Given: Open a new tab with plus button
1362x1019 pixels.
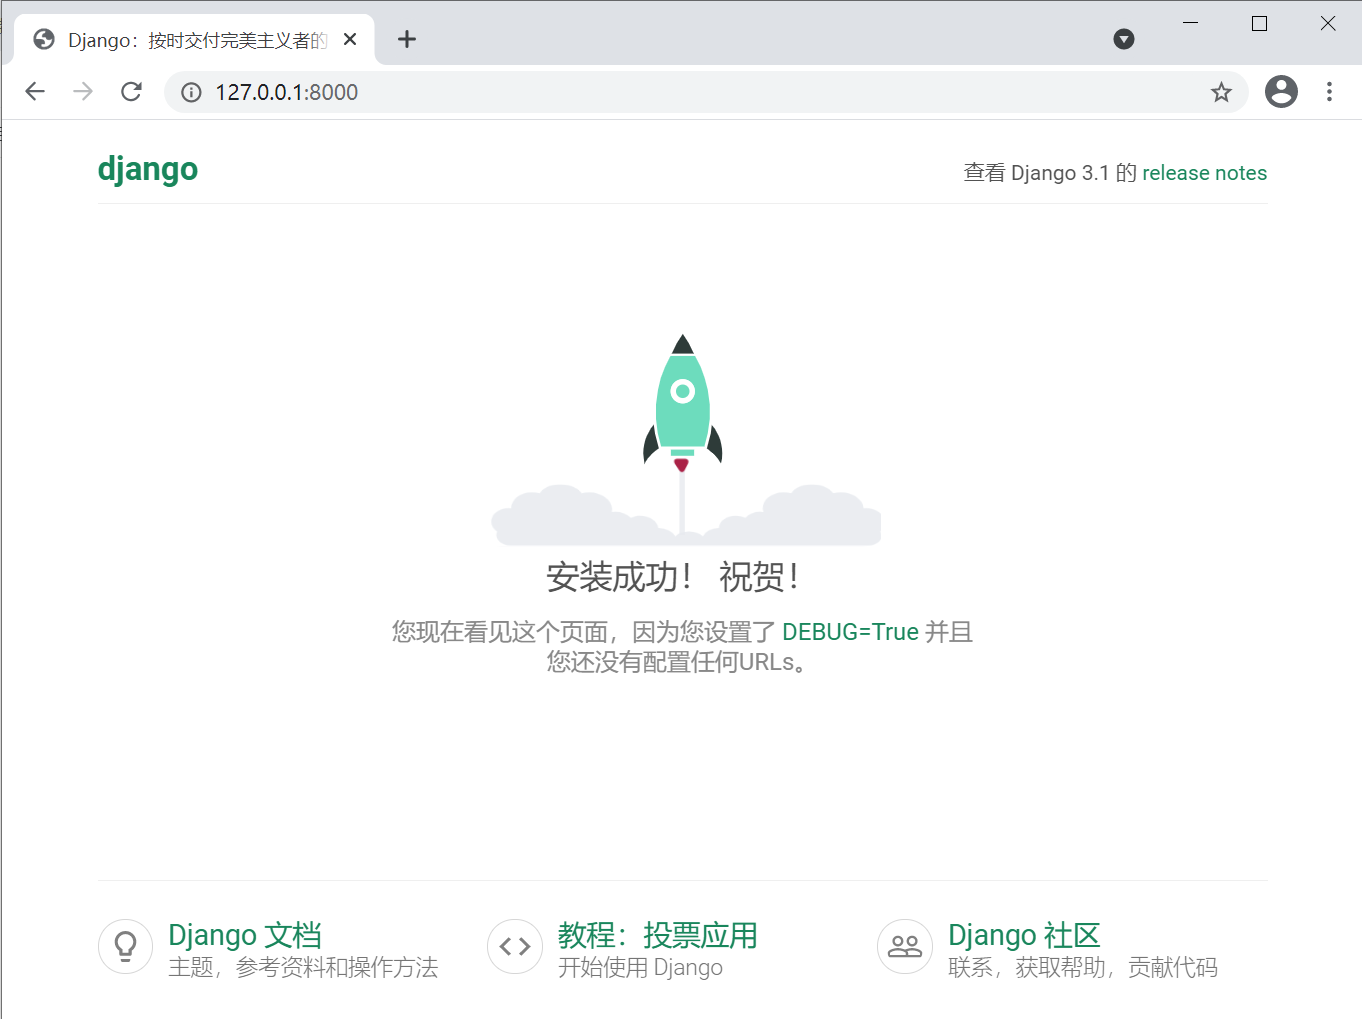Looking at the screenshot, I should [x=406, y=39].
